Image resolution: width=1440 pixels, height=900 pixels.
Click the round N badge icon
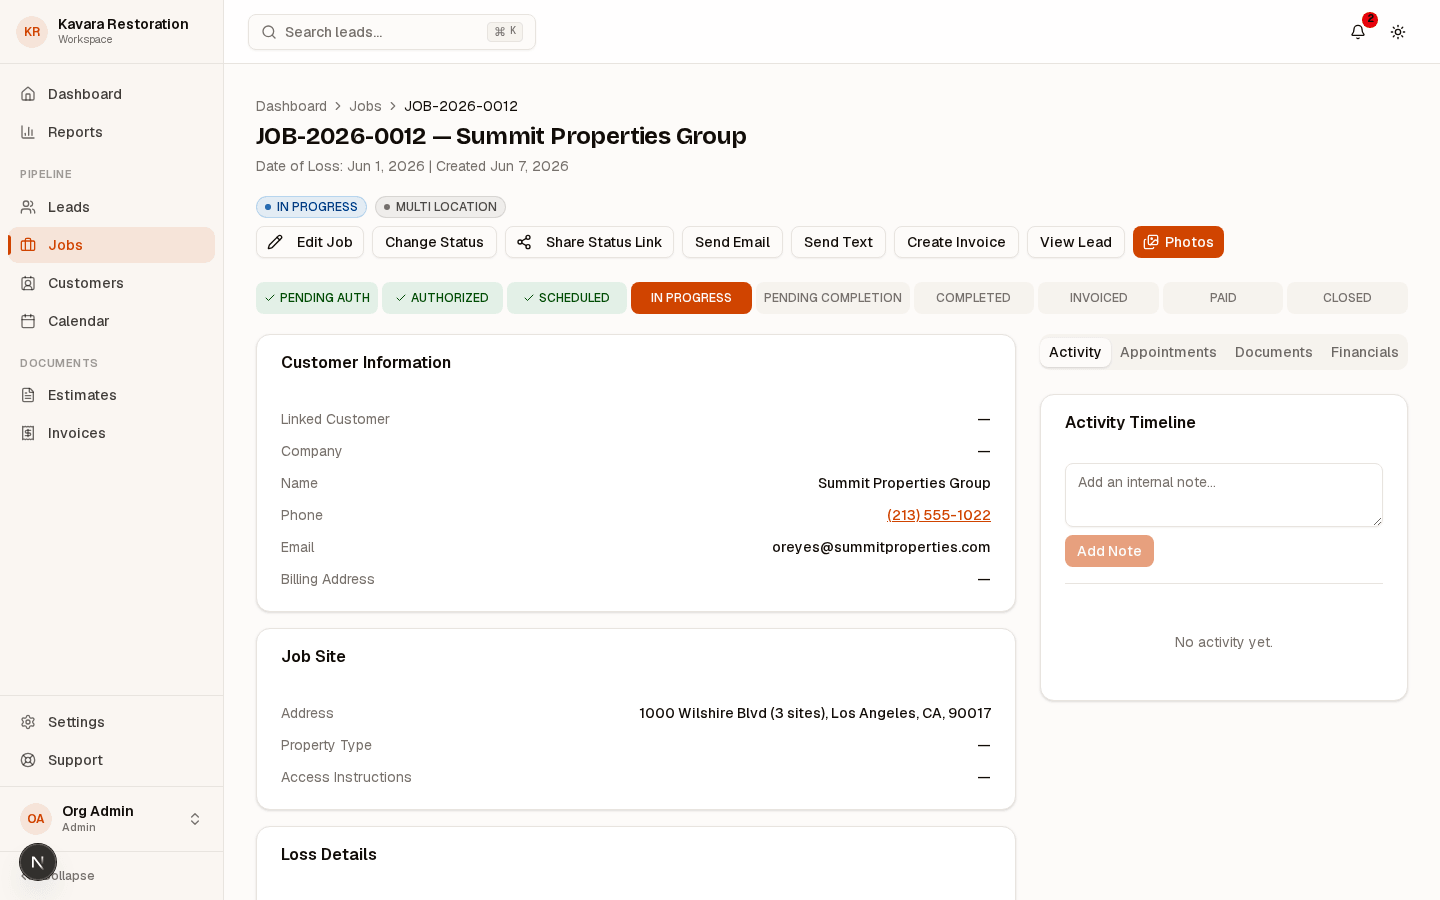(x=38, y=862)
